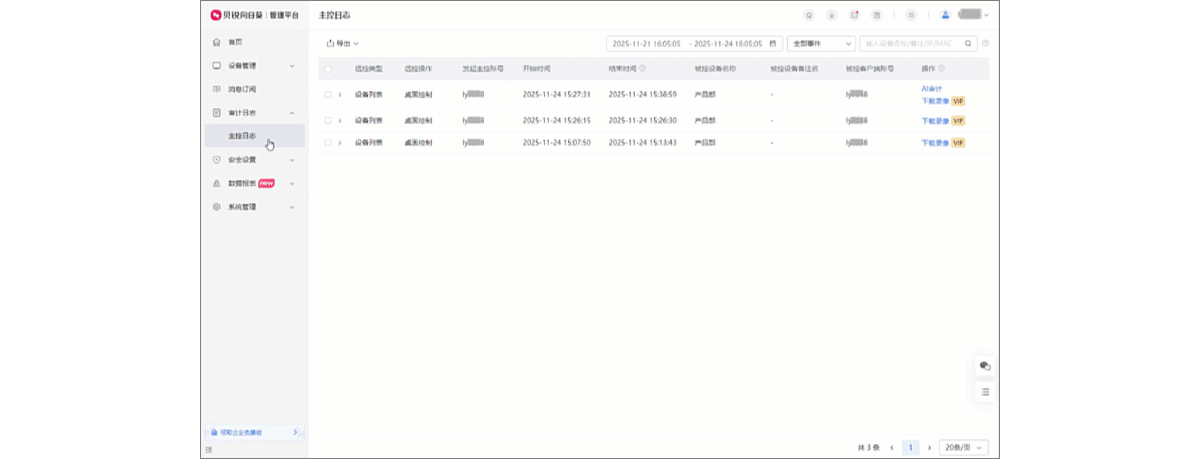Click the AI审计 link in first row
Viewport: 1200px width, 459px height.
pyautogui.click(x=931, y=89)
